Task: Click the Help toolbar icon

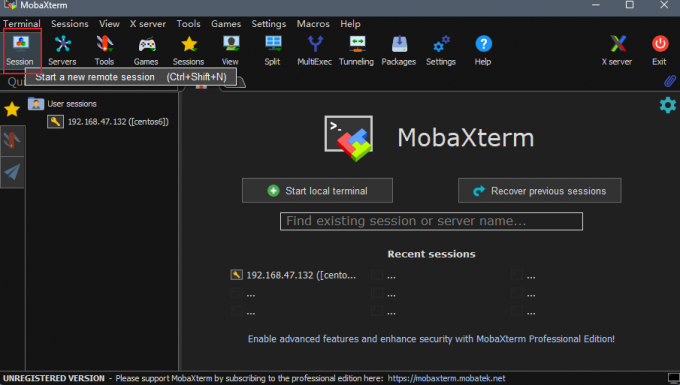Action: [x=483, y=50]
